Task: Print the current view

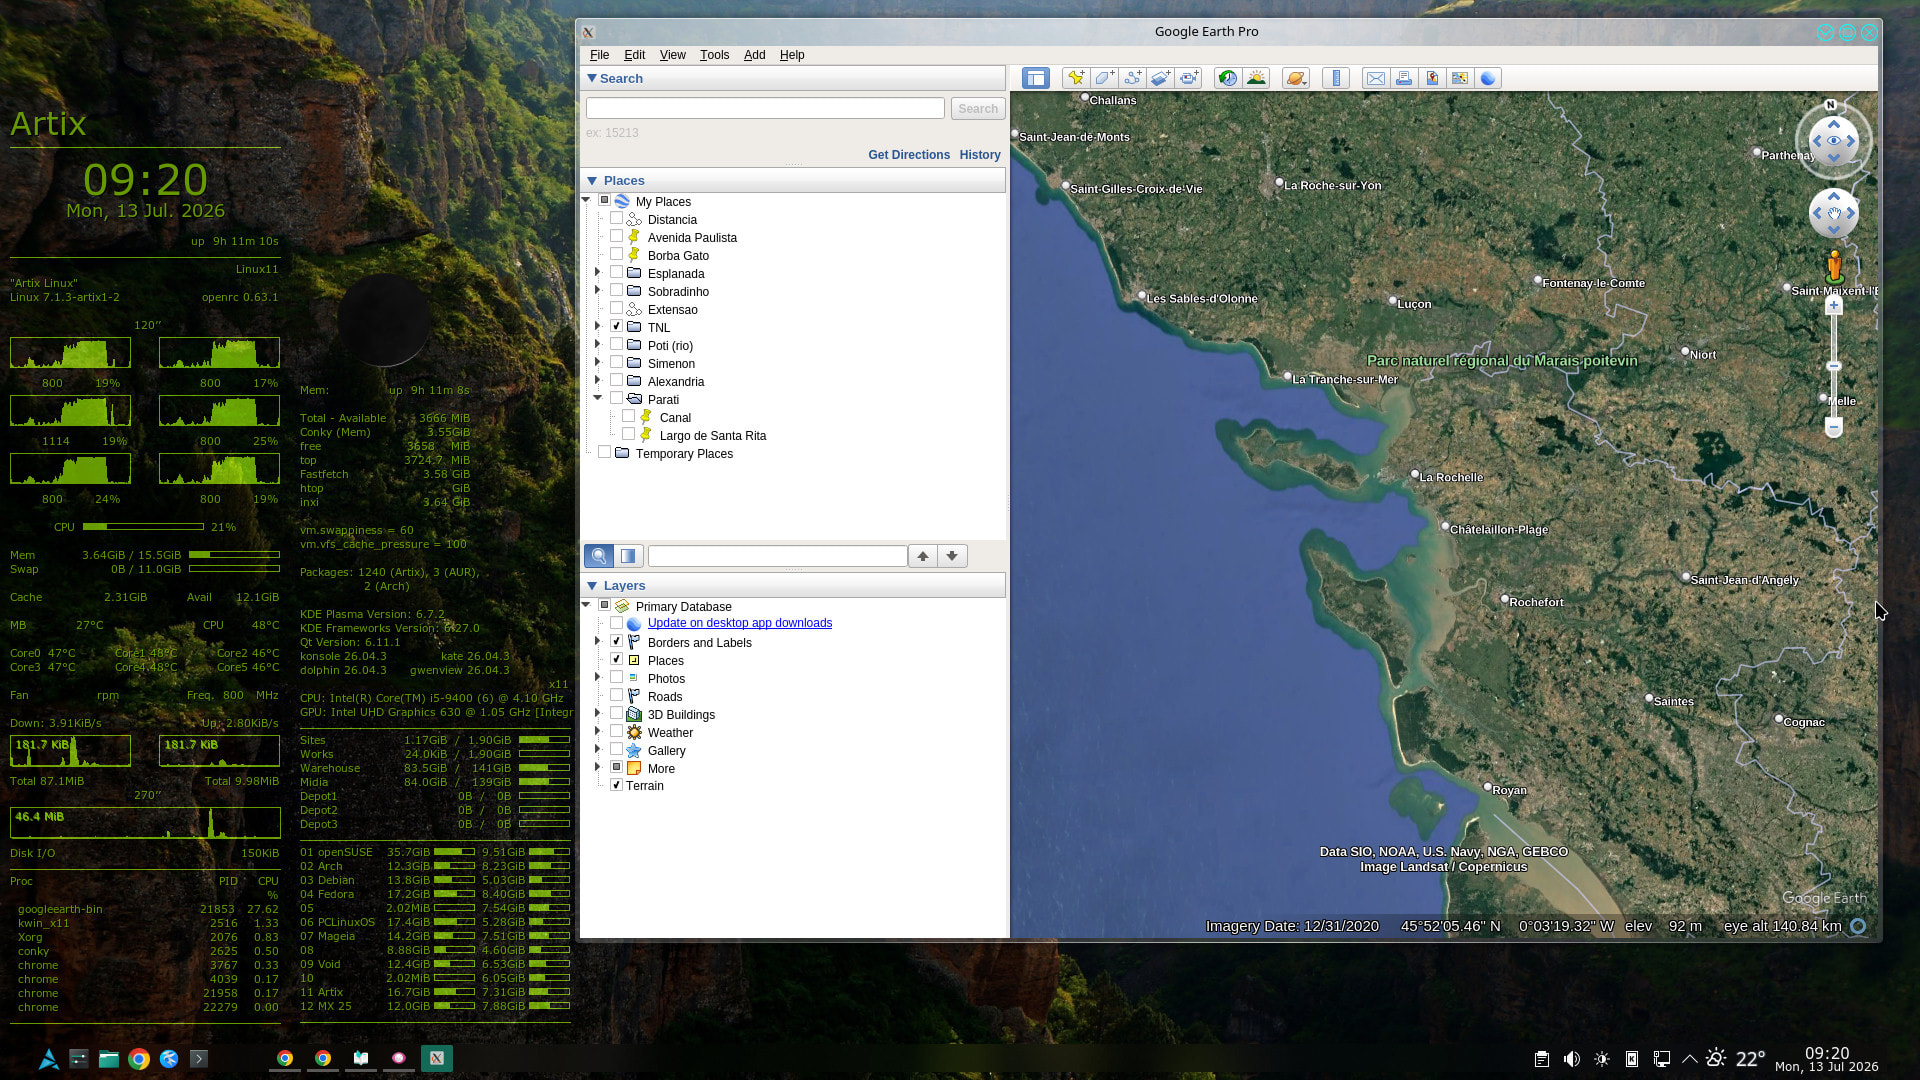Action: click(x=1404, y=78)
